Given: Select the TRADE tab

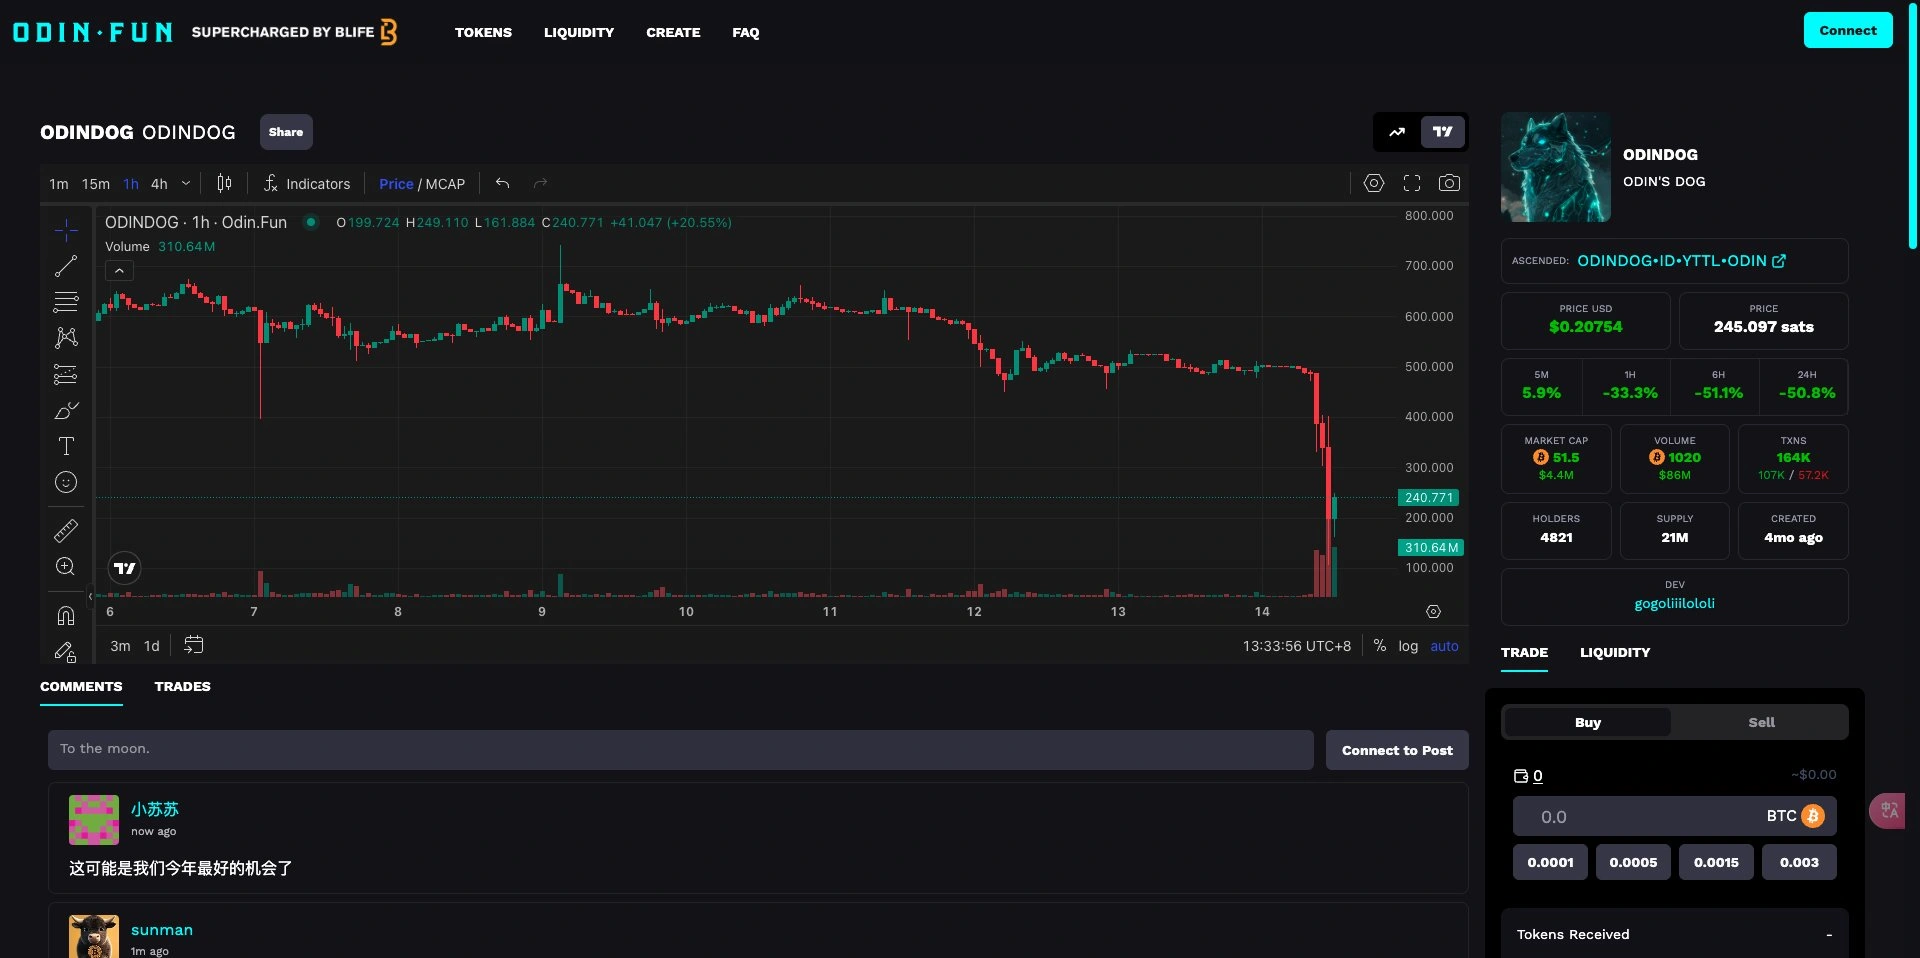Looking at the screenshot, I should 1524,652.
